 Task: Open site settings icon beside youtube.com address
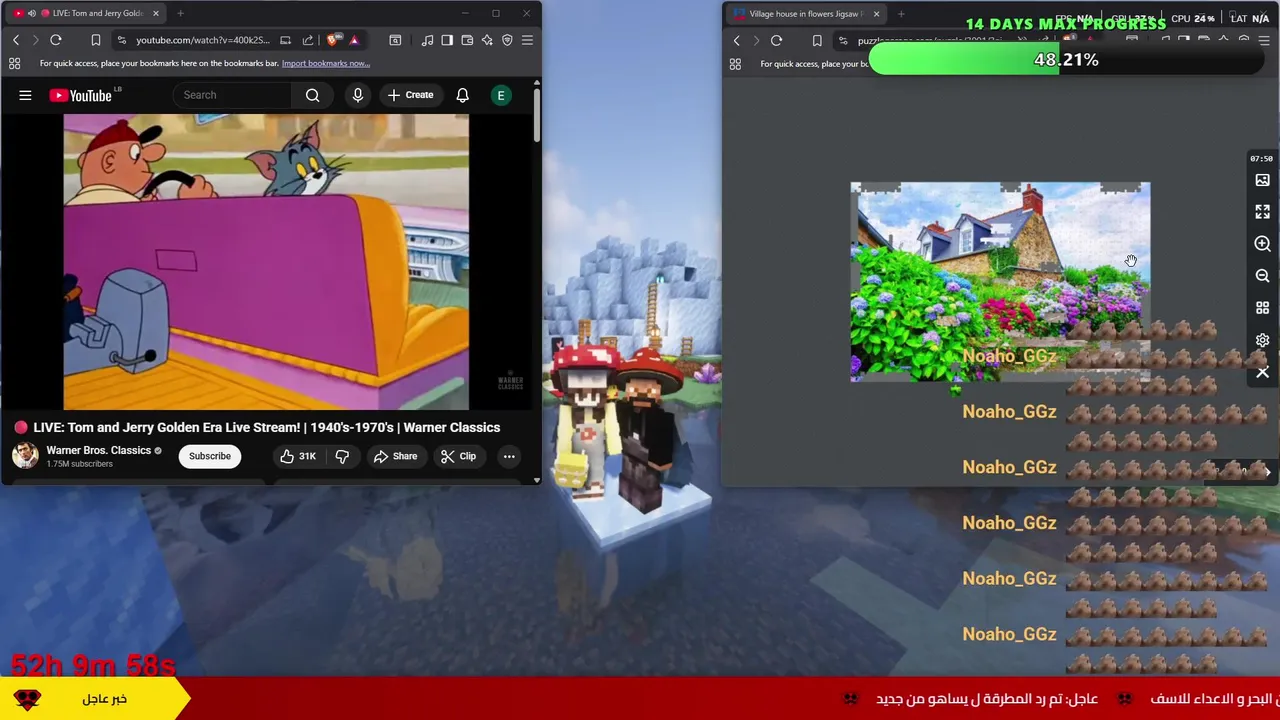coord(121,40)
